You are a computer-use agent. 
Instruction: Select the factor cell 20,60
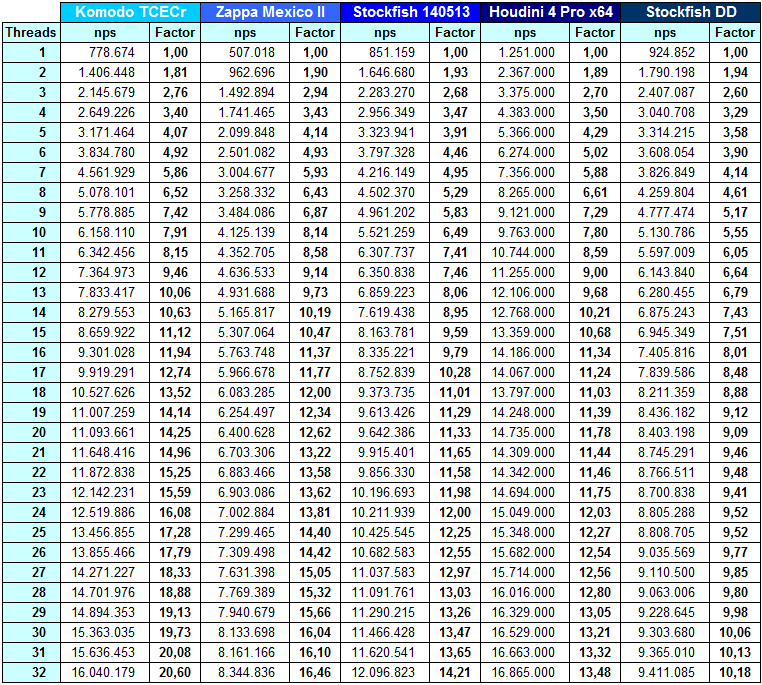pos(175,672)
